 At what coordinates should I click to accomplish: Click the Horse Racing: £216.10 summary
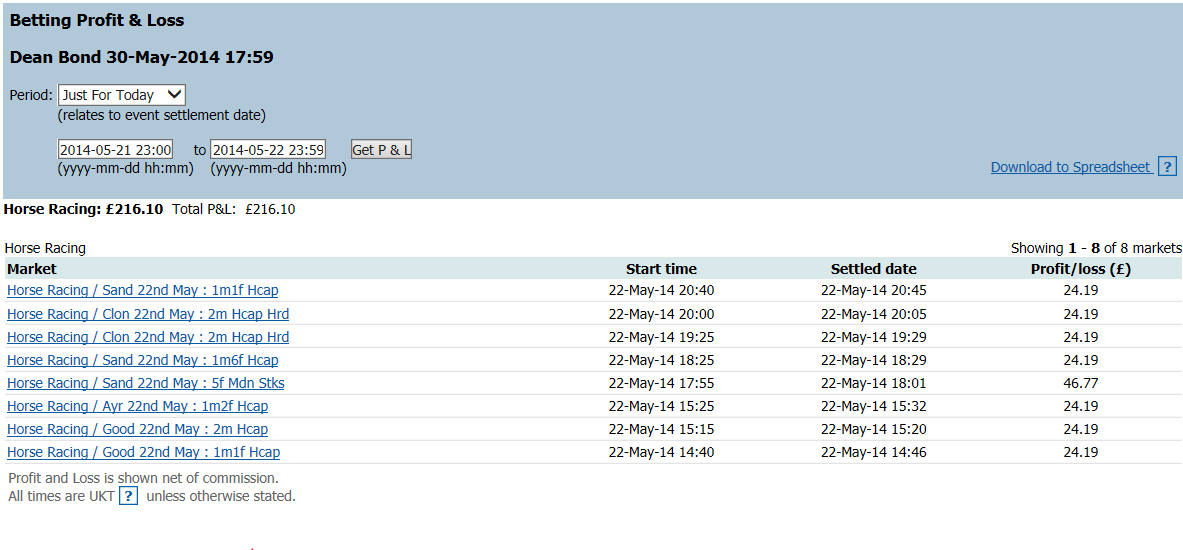83,209
